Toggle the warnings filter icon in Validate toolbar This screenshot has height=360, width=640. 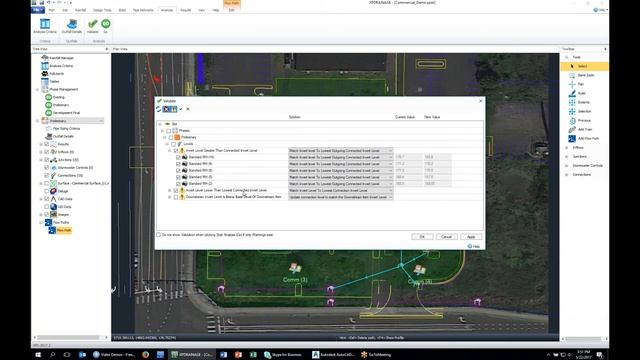pos(173,109)
